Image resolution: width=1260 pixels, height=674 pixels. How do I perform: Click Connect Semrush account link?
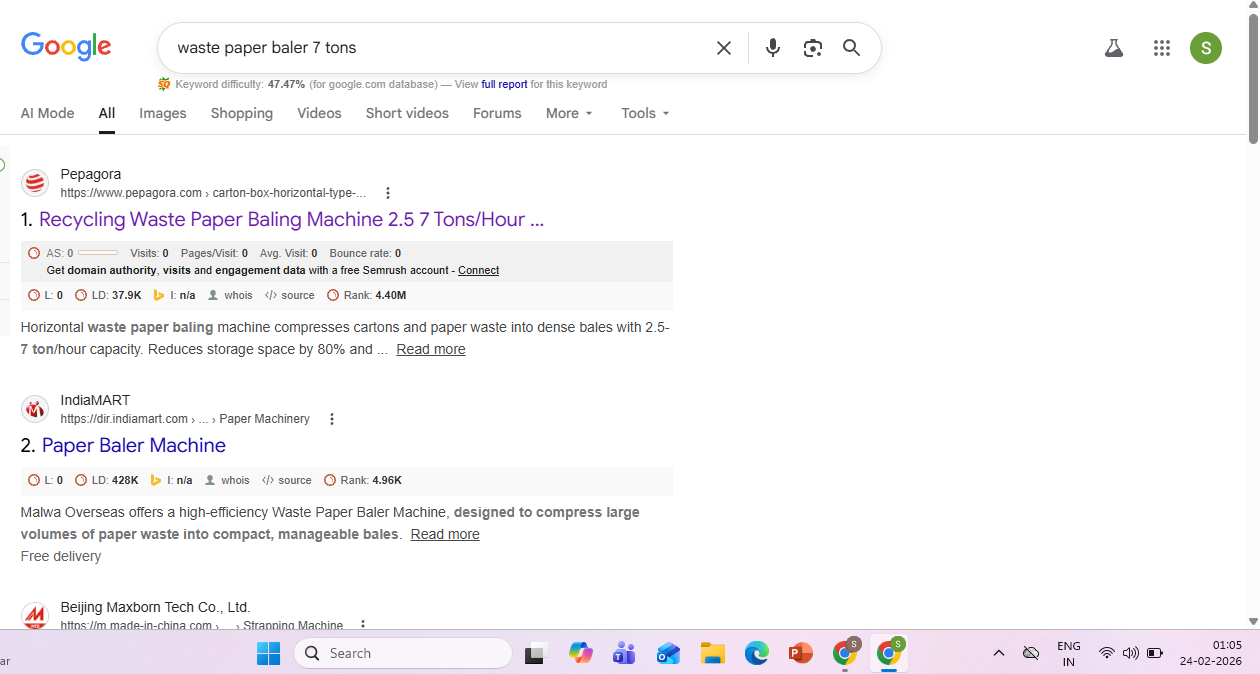[x=478, y=270]
